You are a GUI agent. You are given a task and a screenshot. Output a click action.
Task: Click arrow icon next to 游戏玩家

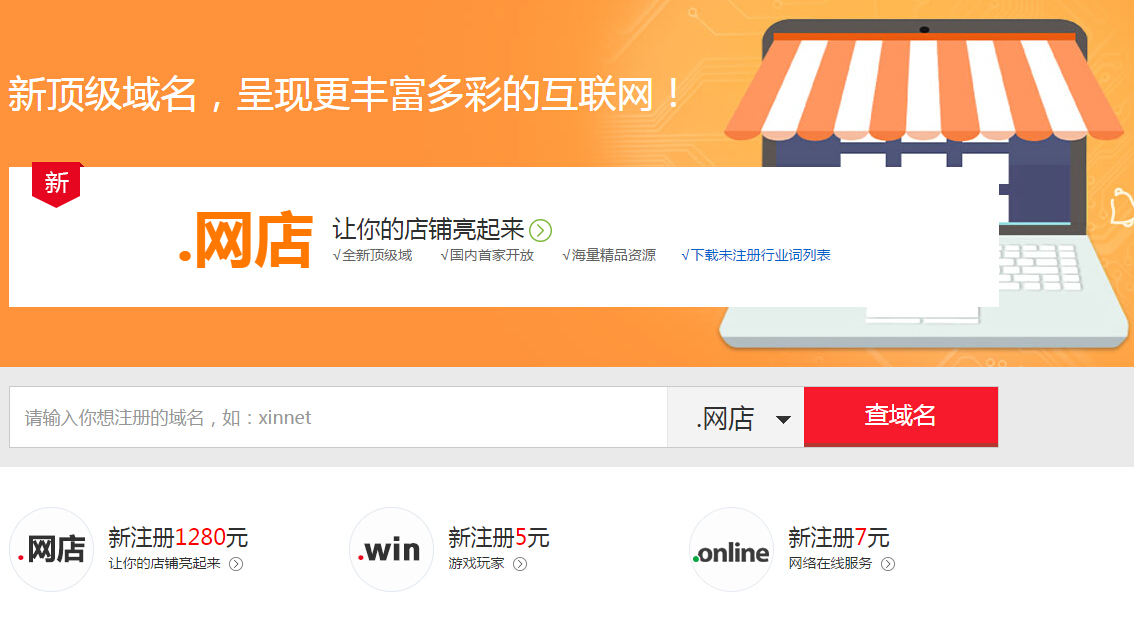pos(520,564)
